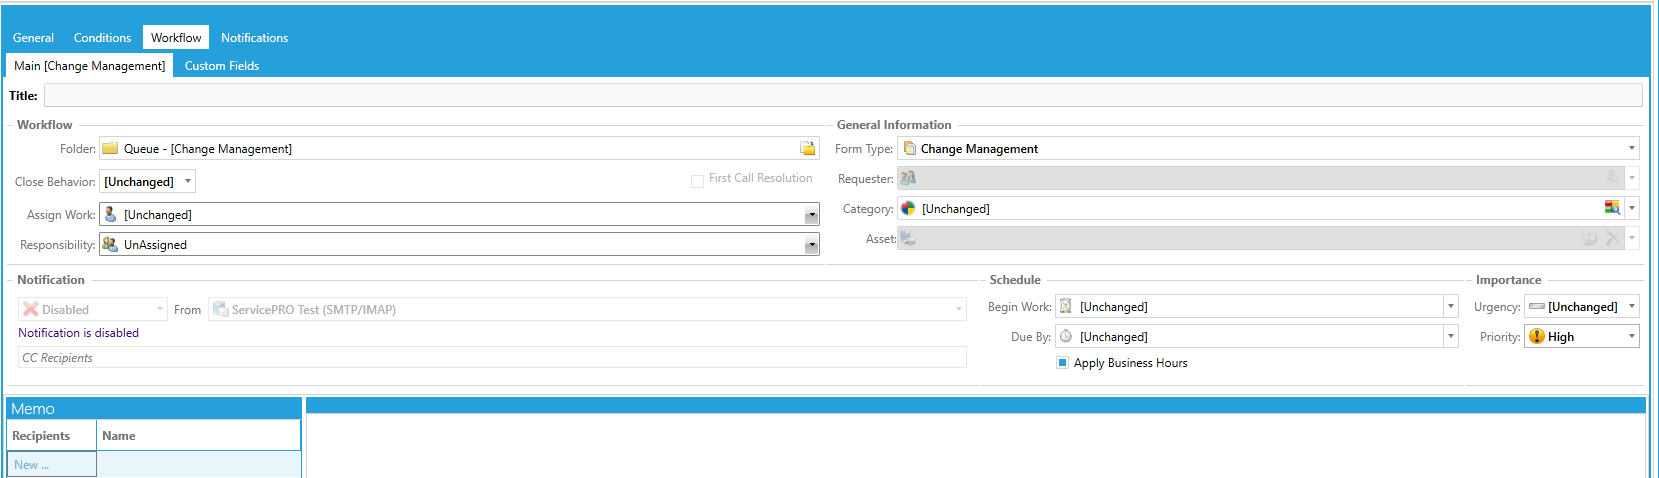Open the Custom Fields tab

(222, 66)
